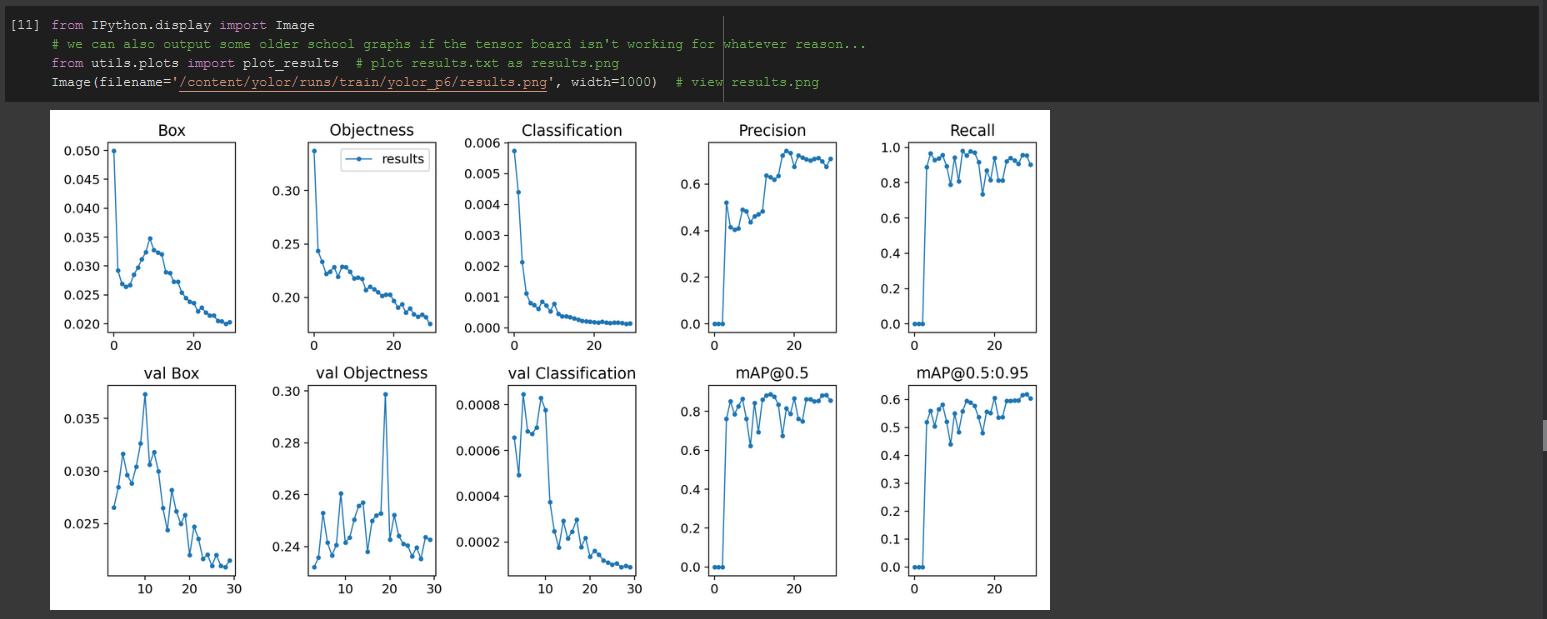Click the plot title reading only 'Classification'
1547x619 pixels.
coord(572,131)
